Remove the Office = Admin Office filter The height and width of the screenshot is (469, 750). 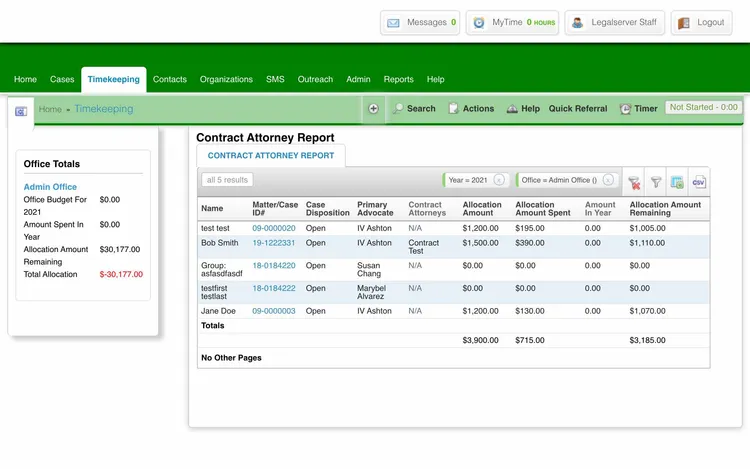click(608, 180)
